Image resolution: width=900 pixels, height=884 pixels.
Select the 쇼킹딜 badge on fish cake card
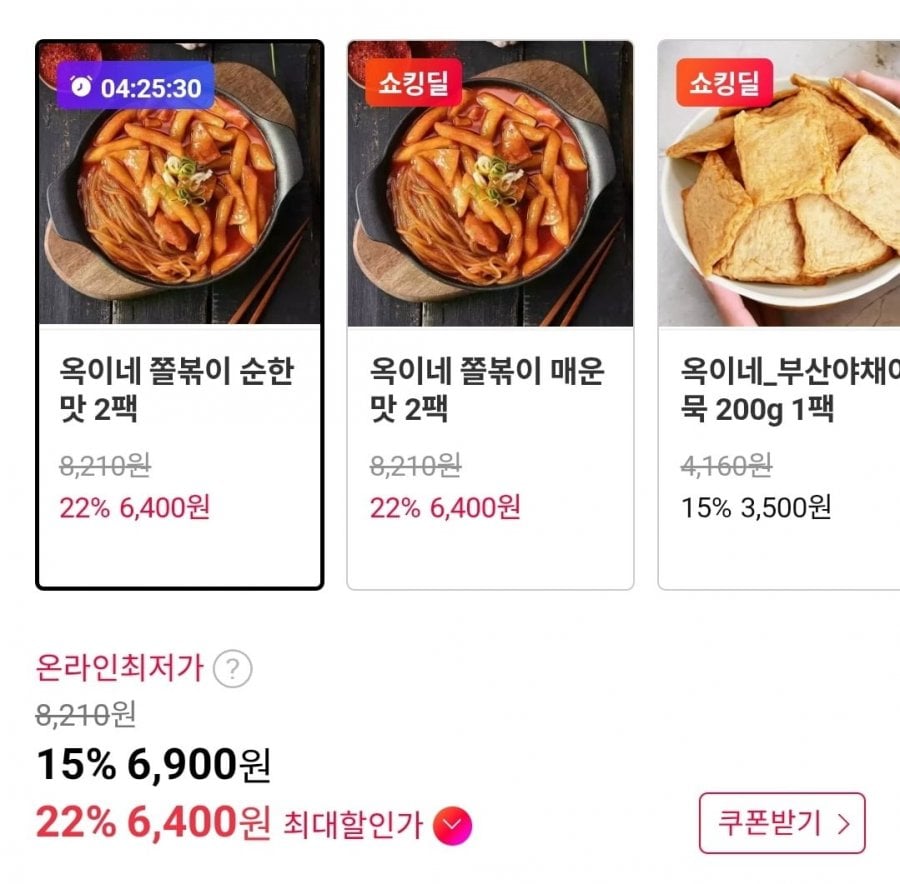[x=724, y=83]
